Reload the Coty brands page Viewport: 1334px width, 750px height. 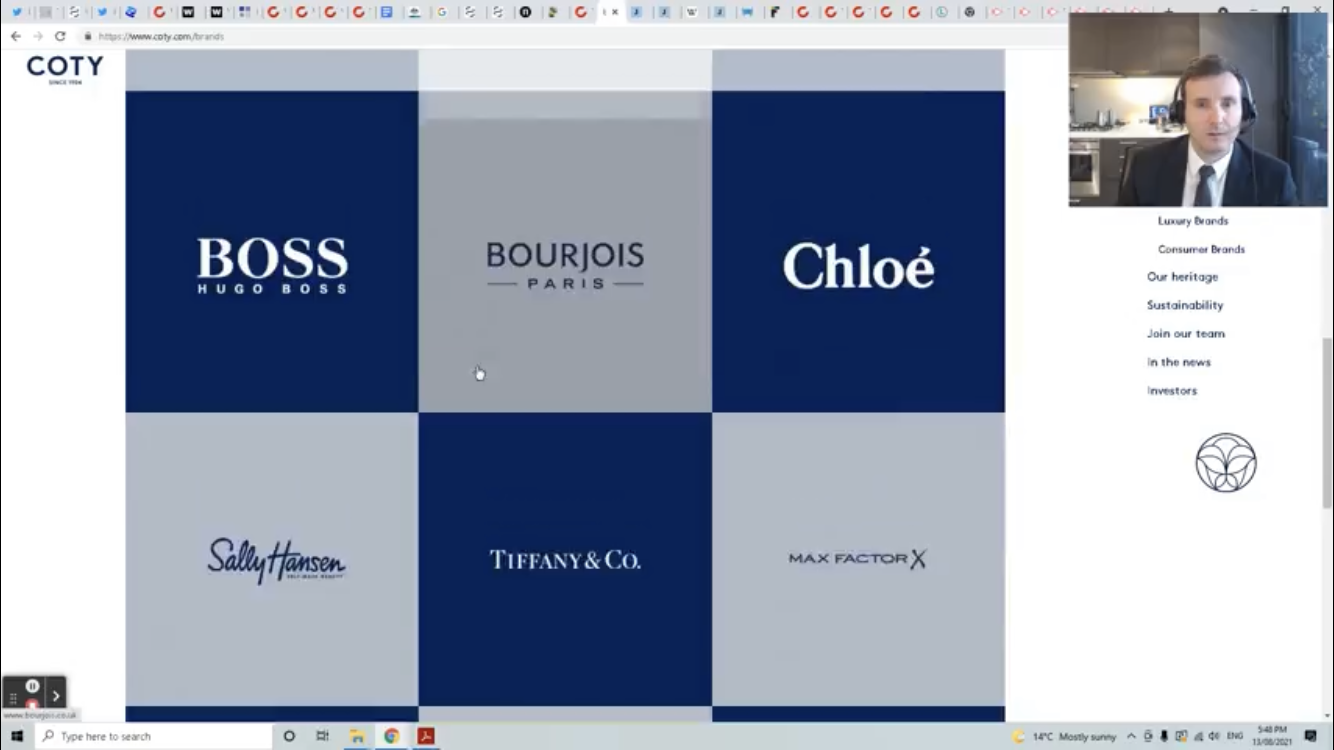click(60, 36)
